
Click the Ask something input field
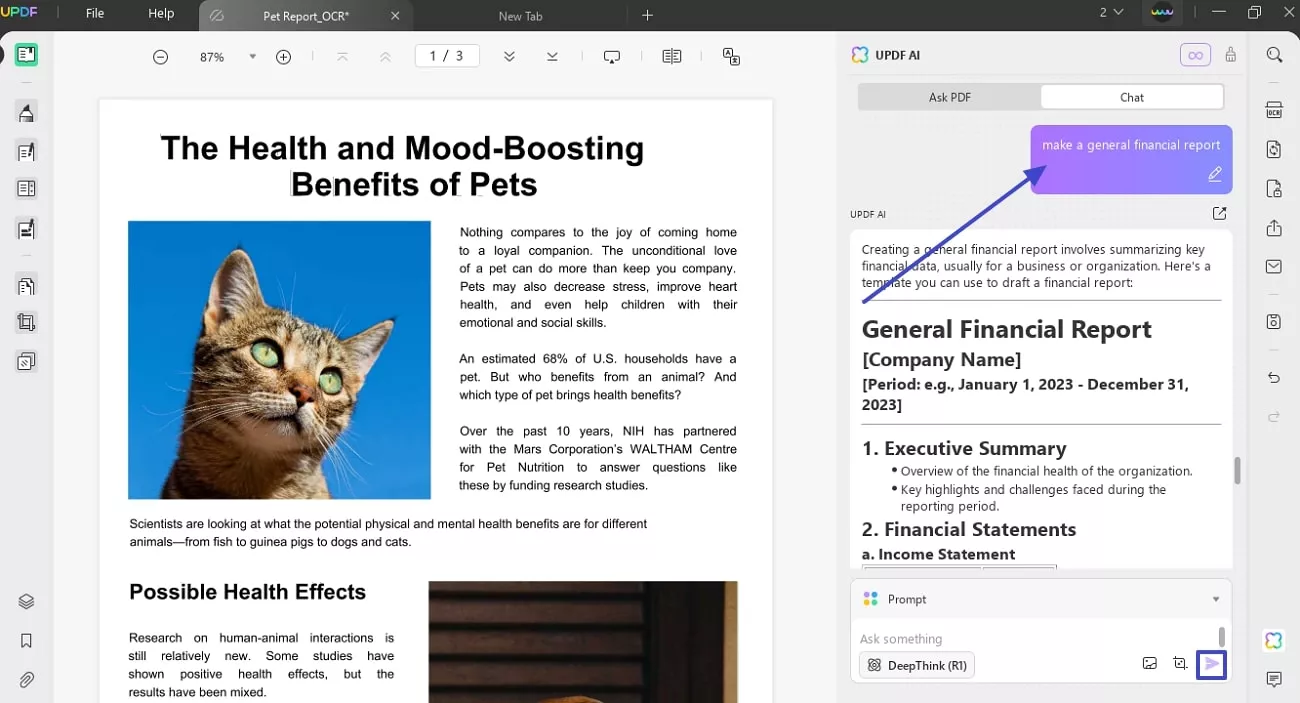(1035, 639)
